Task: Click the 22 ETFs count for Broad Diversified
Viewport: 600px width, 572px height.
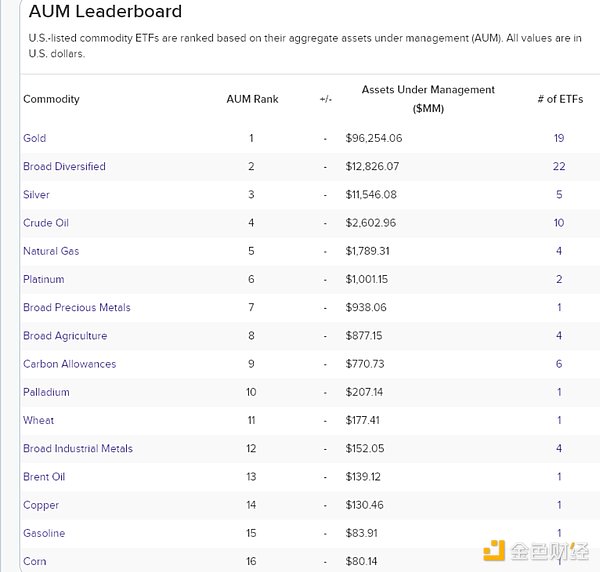Action: 559,166
